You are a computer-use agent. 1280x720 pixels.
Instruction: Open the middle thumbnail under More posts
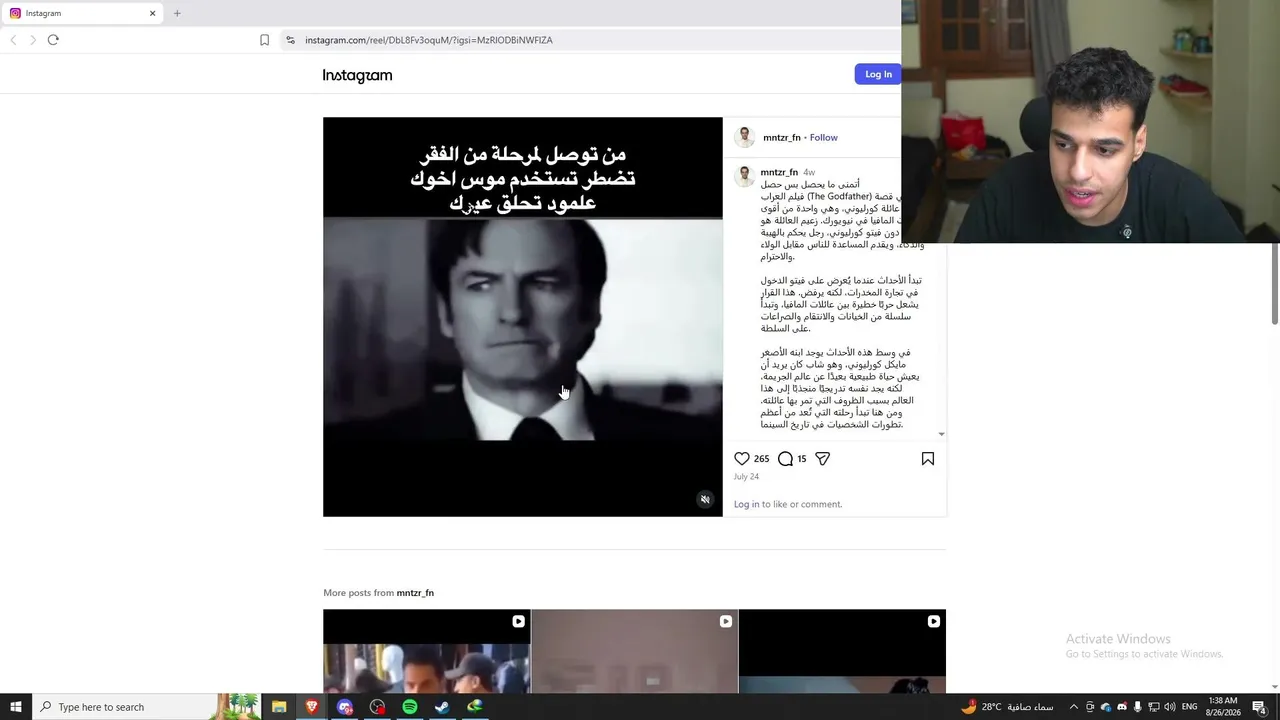(634, 651)
